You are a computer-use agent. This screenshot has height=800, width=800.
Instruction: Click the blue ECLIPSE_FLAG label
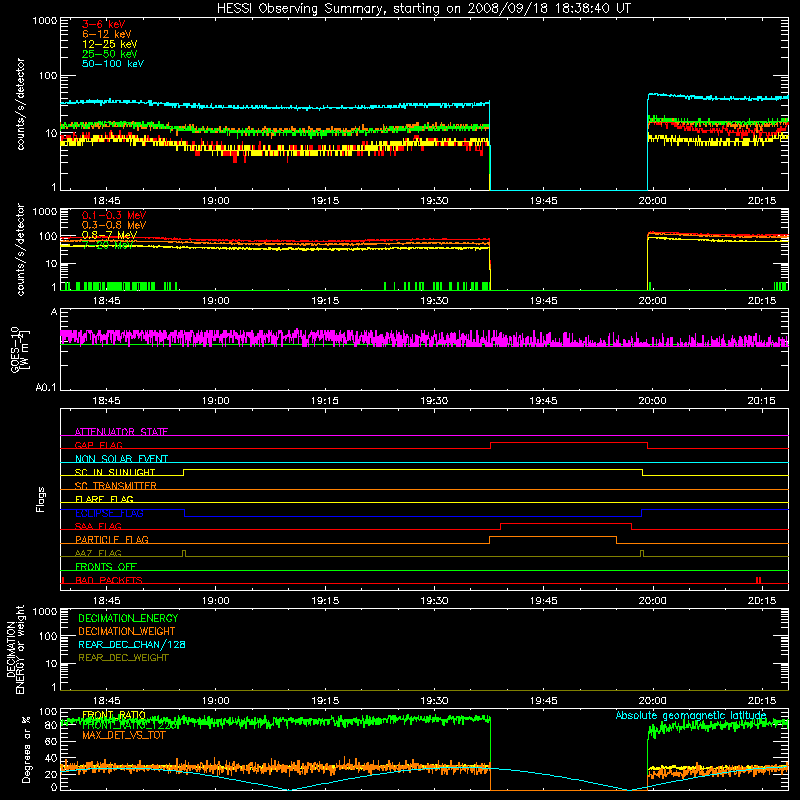(109, 513)
